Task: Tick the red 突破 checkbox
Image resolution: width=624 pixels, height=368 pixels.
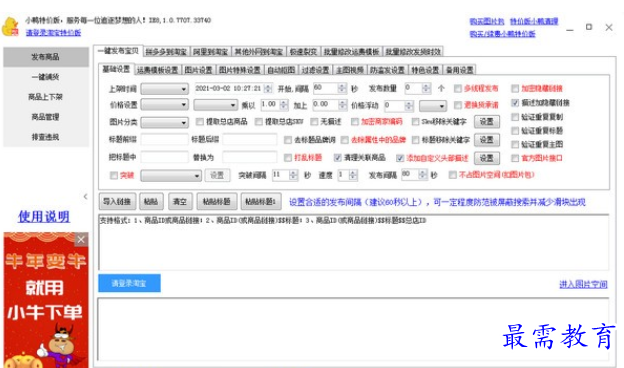Action: point(114,175)
